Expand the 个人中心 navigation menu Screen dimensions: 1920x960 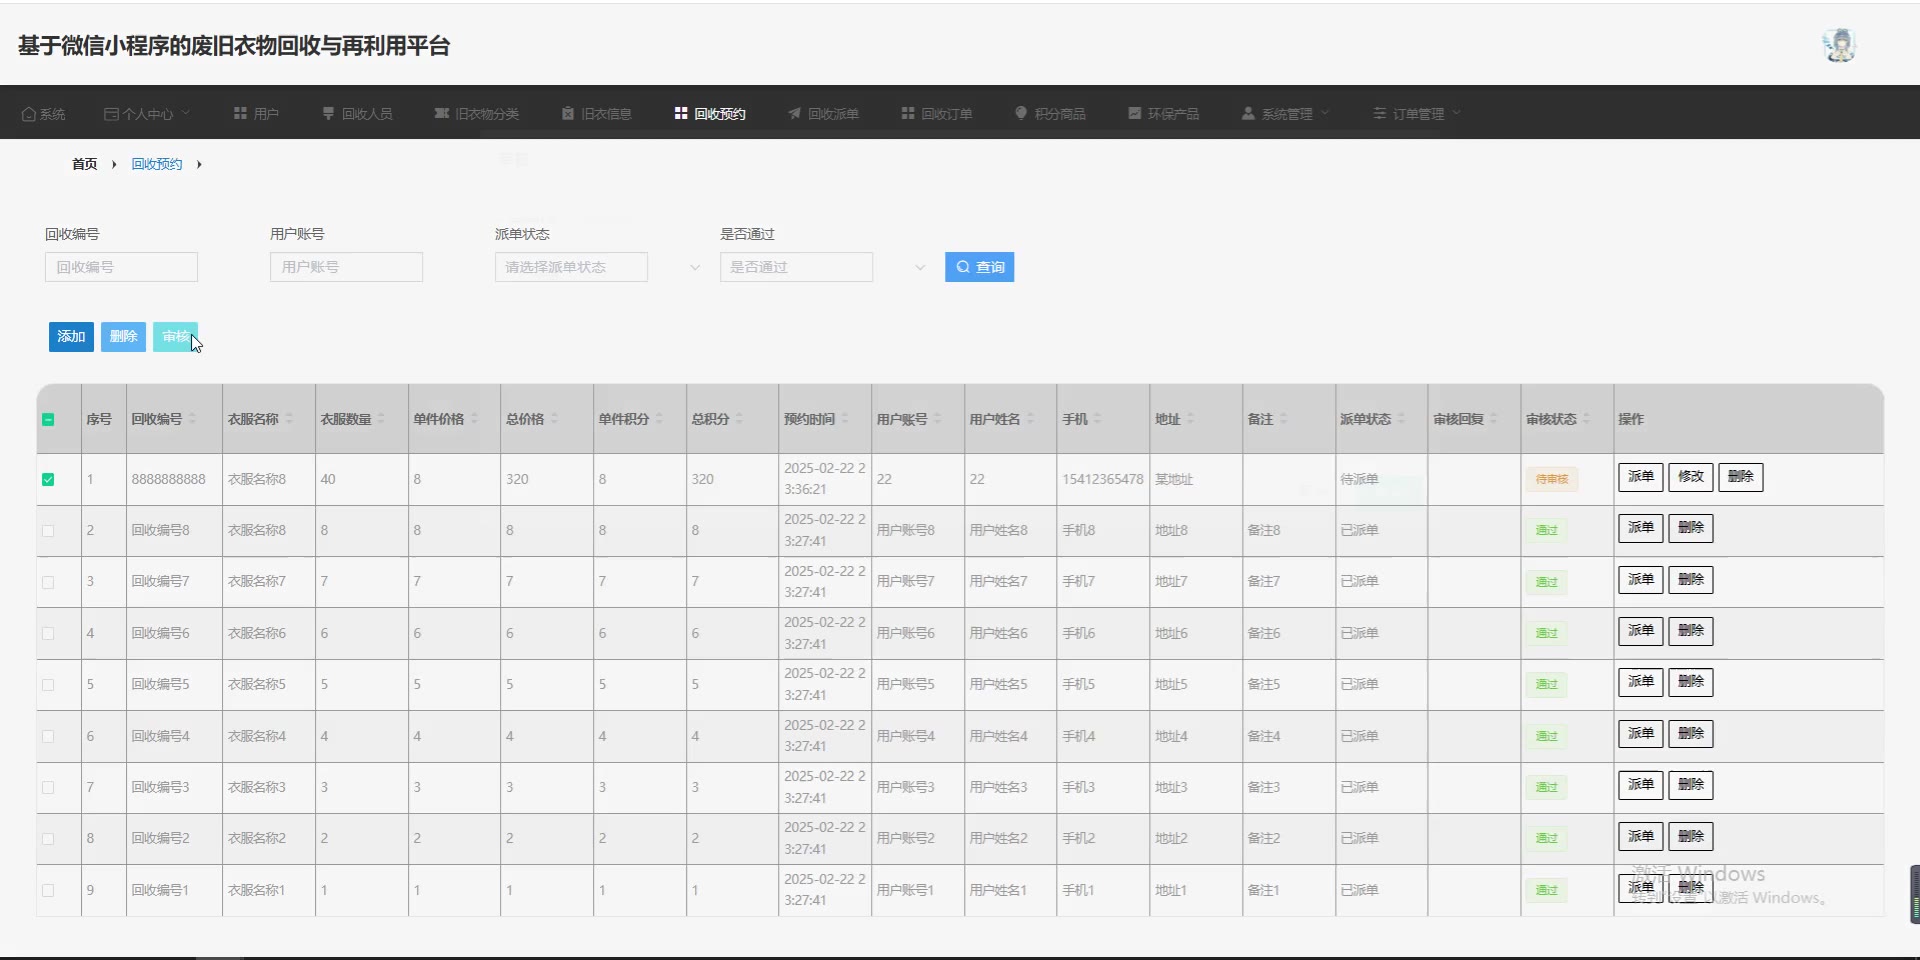pyautogui.click(x=147, y=114)
